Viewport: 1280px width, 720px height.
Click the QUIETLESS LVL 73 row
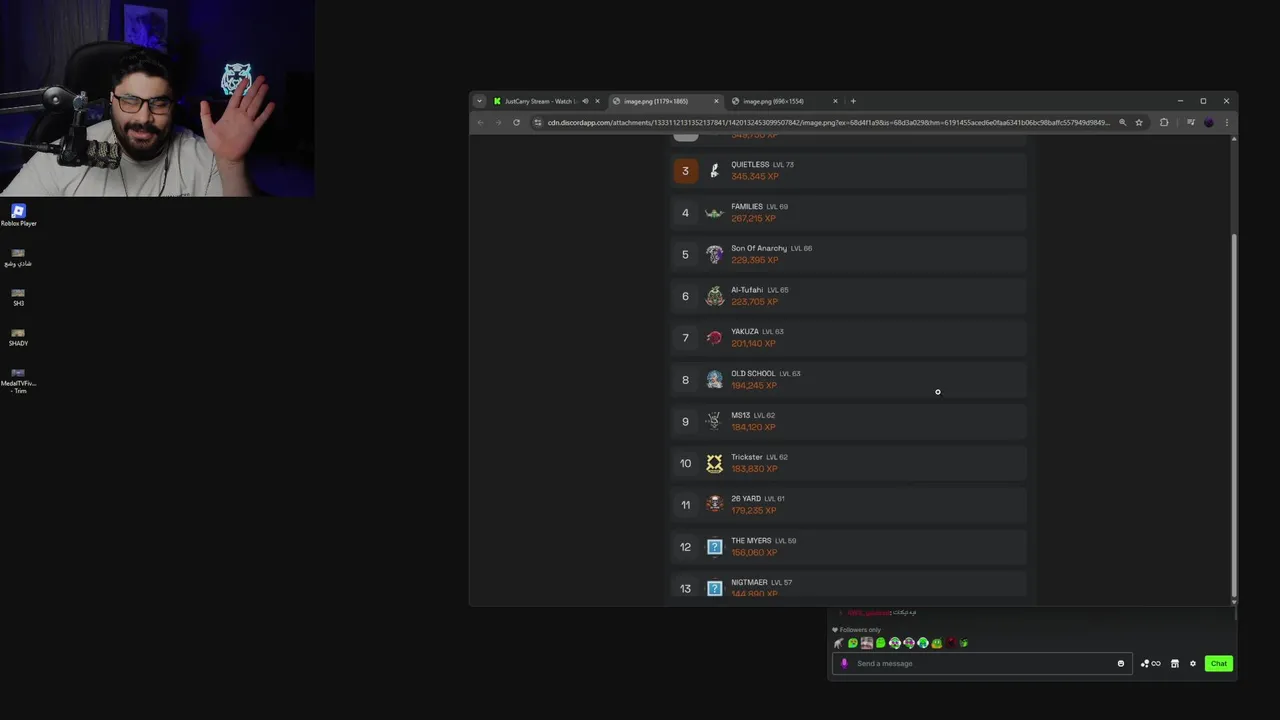(849, 171)
